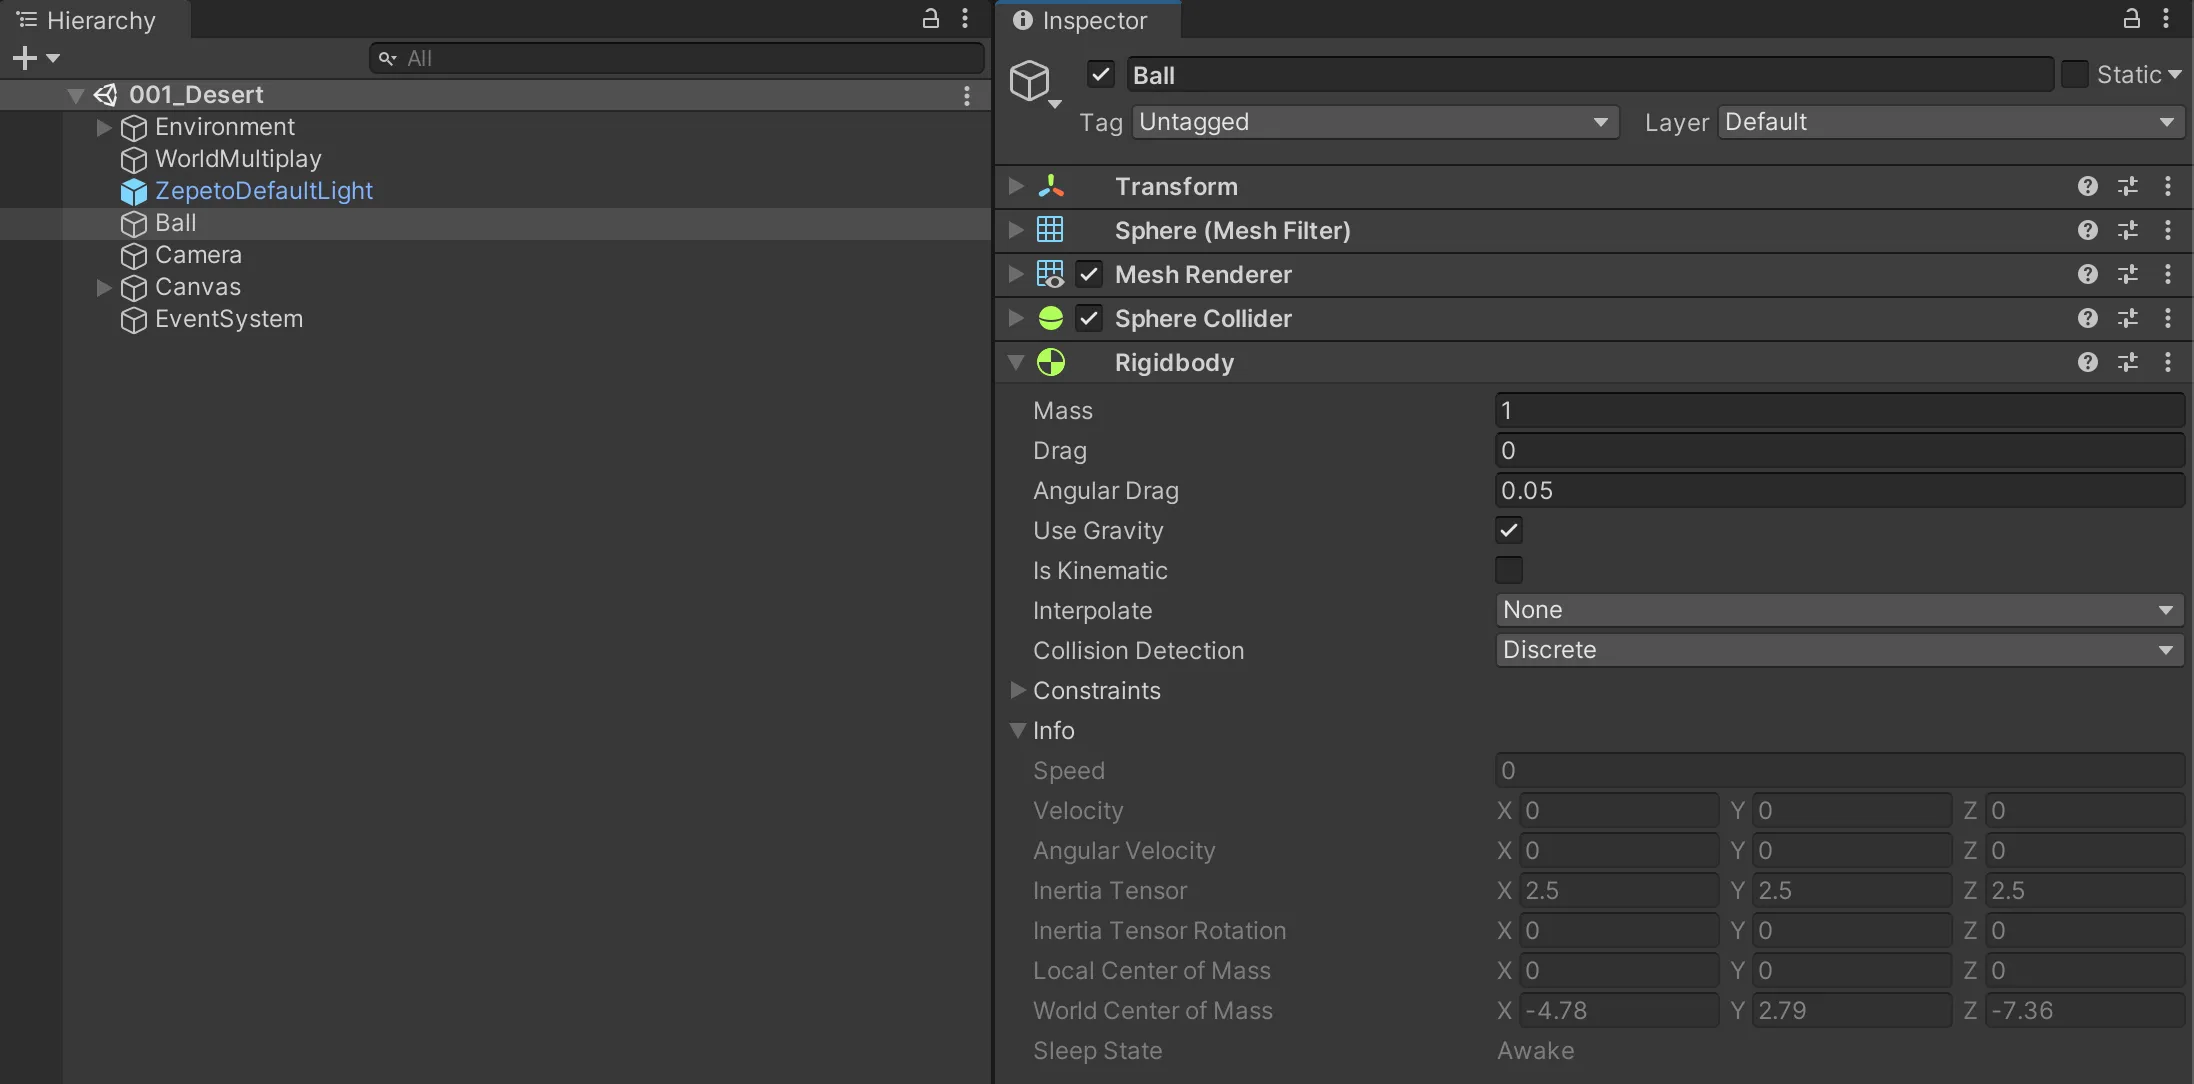The image size is (2194, 1084).
Task: Open Sphere Mesh Filter presets
Action: 2127,230
